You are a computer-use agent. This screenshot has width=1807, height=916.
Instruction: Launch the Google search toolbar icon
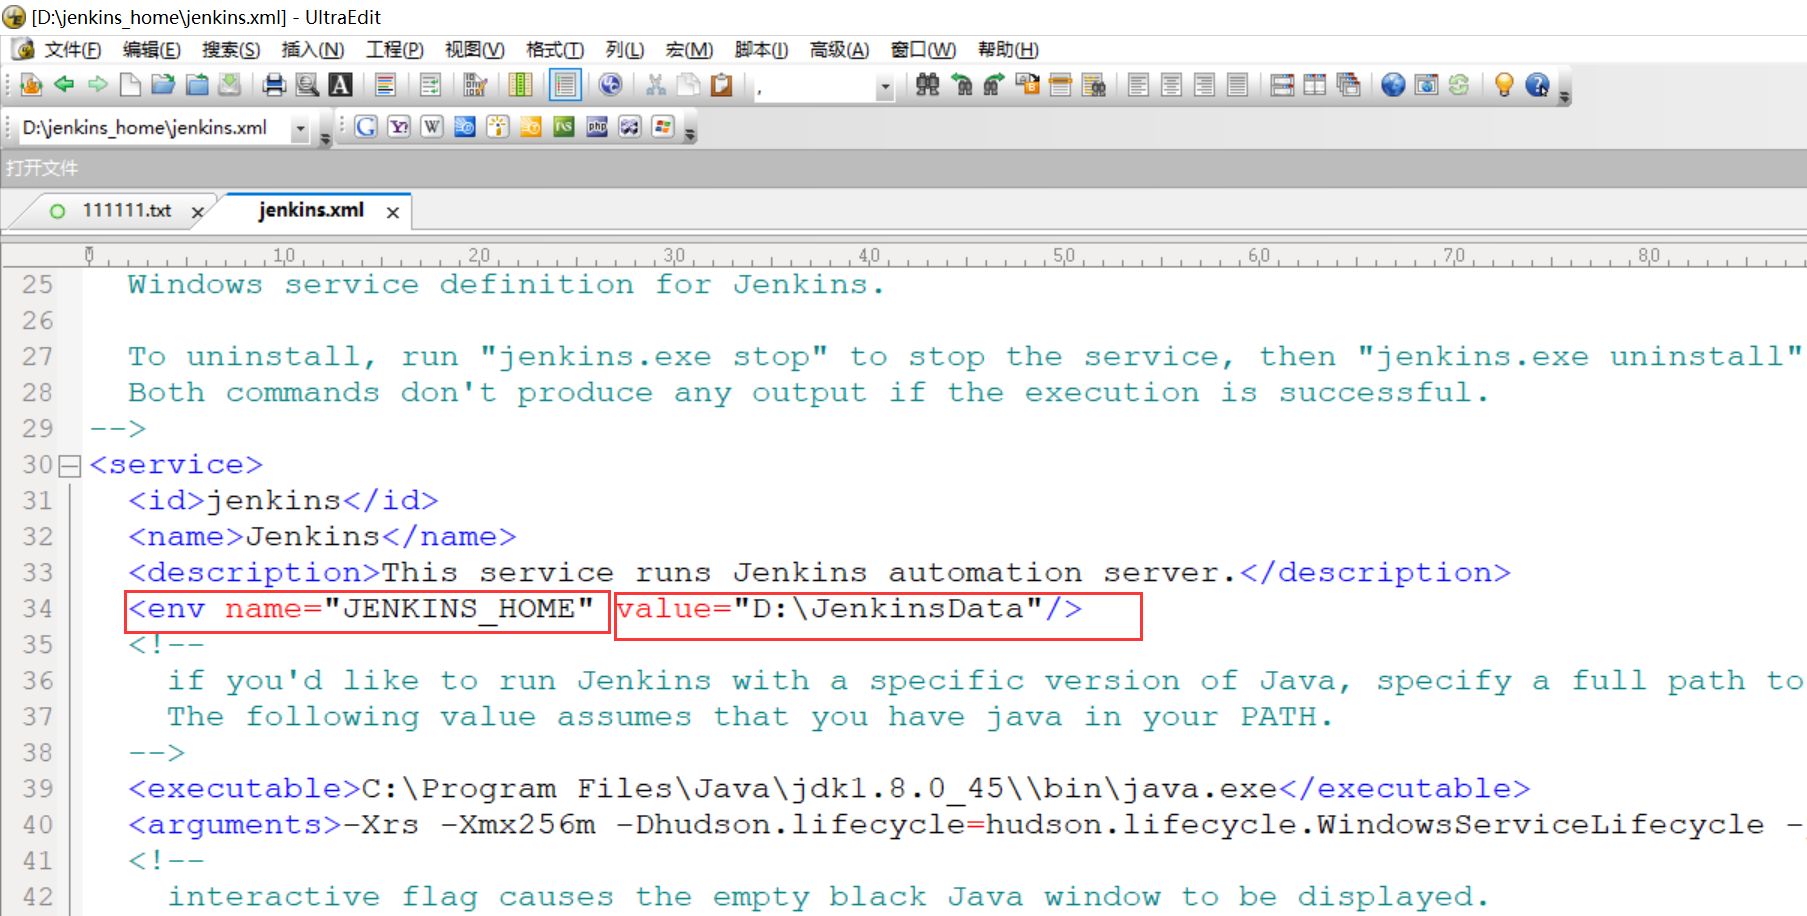point(366,127)
